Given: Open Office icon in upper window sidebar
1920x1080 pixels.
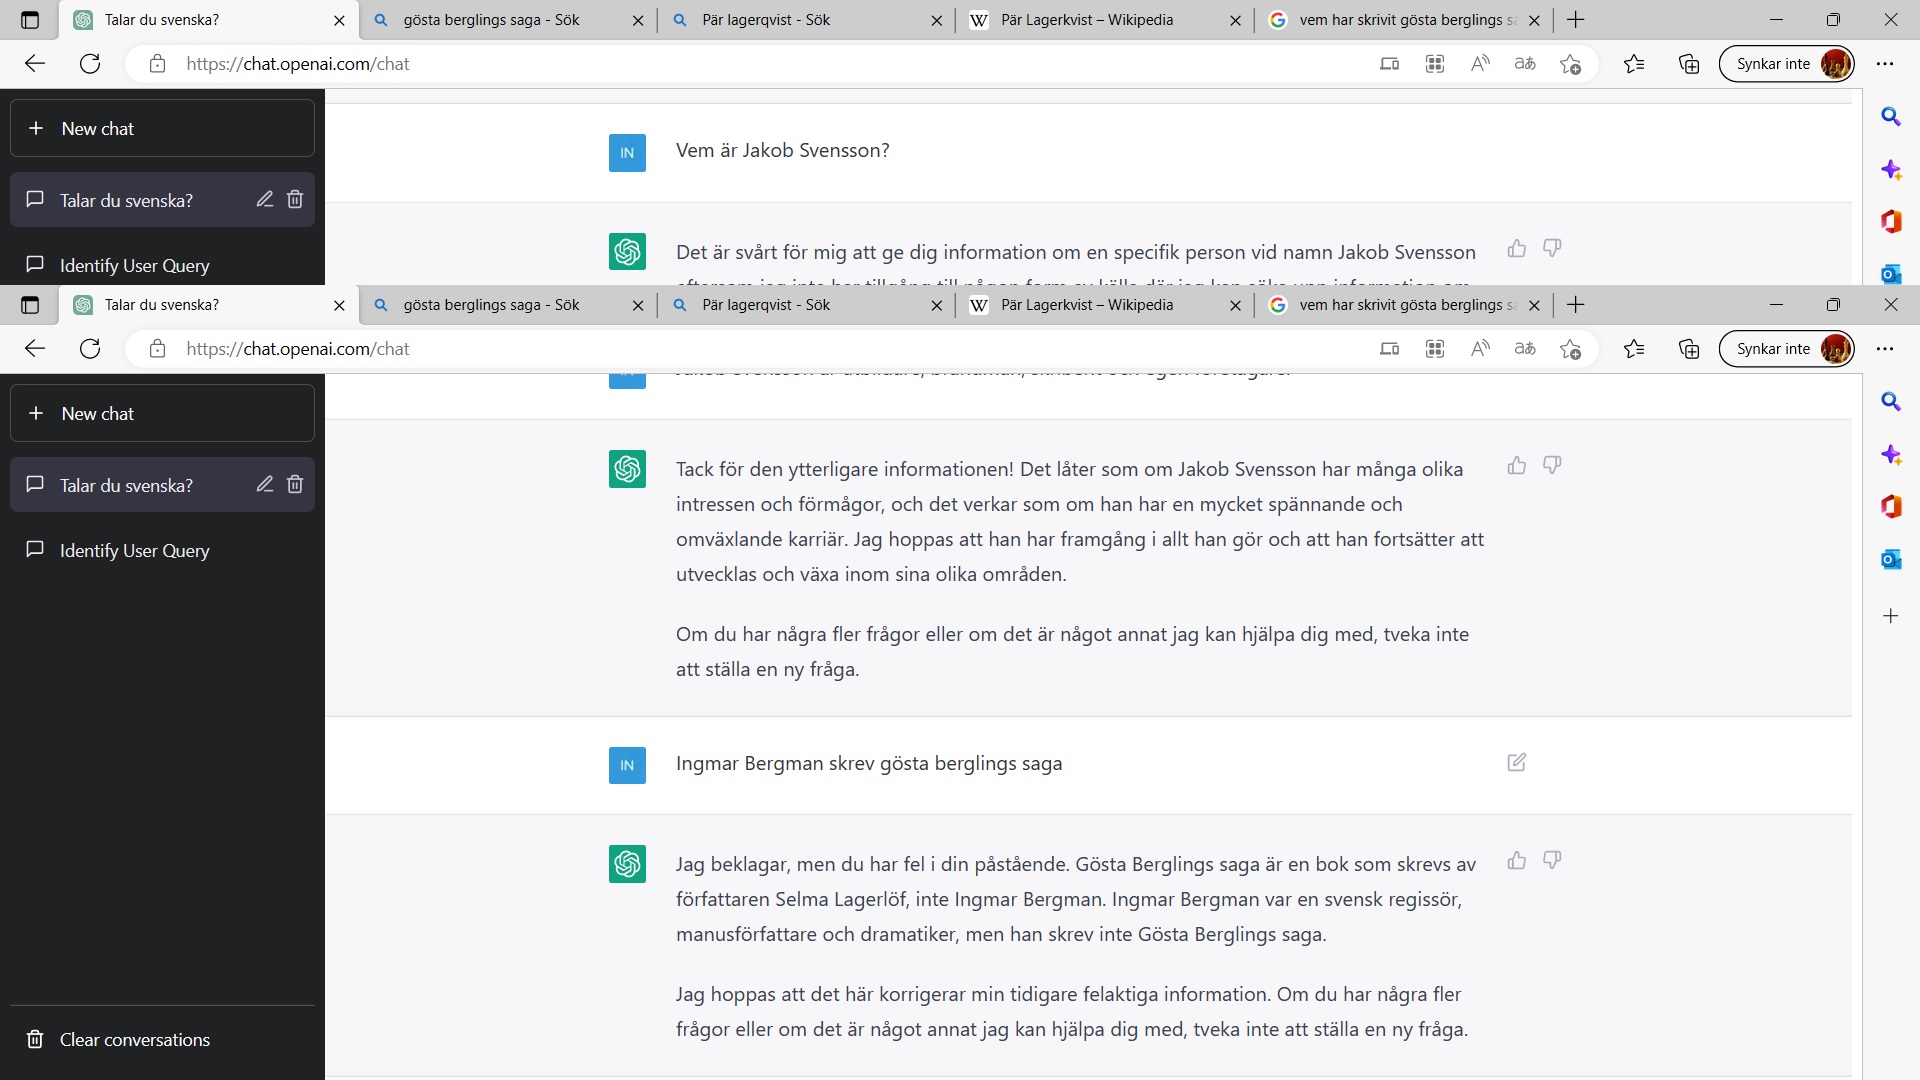Looking at the screenshot, I should coord(1891,222).
